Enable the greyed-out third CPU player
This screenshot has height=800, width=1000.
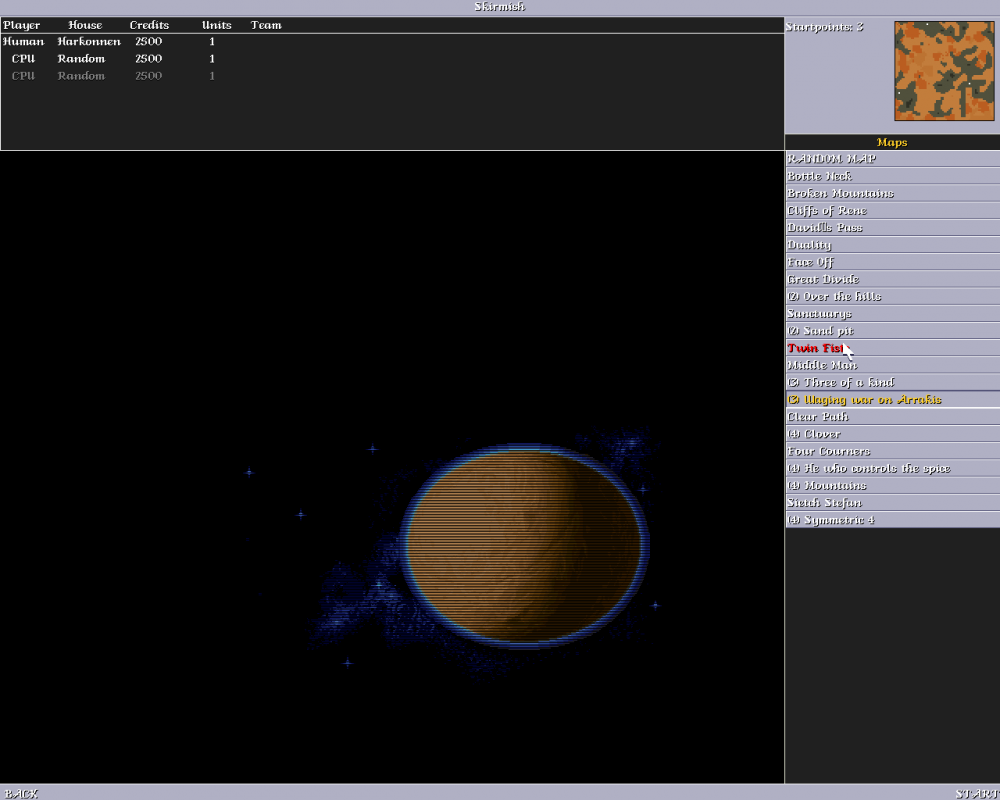tap(23, 76)
